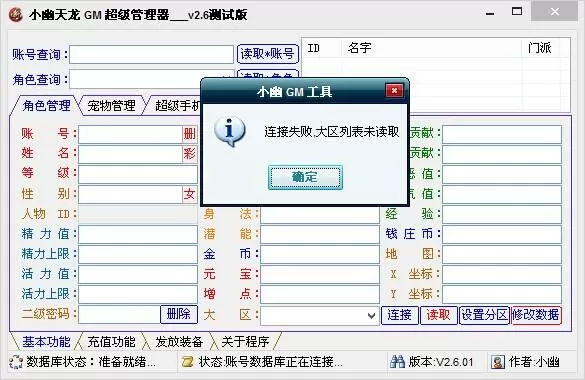Focus the X 坐标 input field
The image size is (585, 380).
502,274
